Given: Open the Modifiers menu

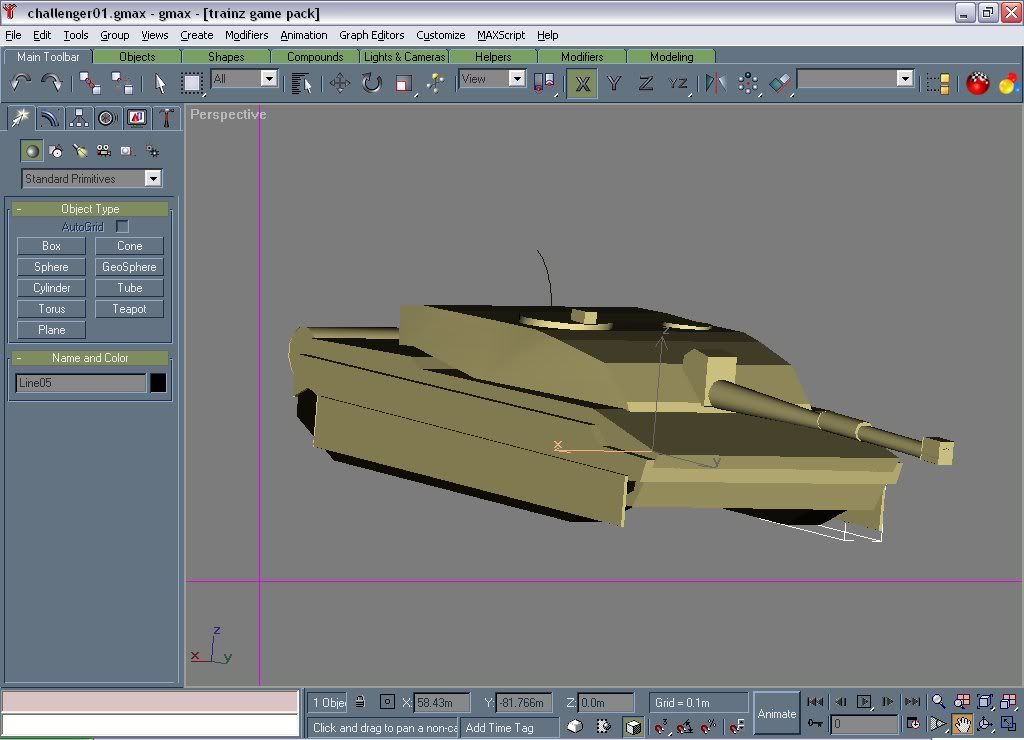Looking at the screenshot, I should (246, 35).
